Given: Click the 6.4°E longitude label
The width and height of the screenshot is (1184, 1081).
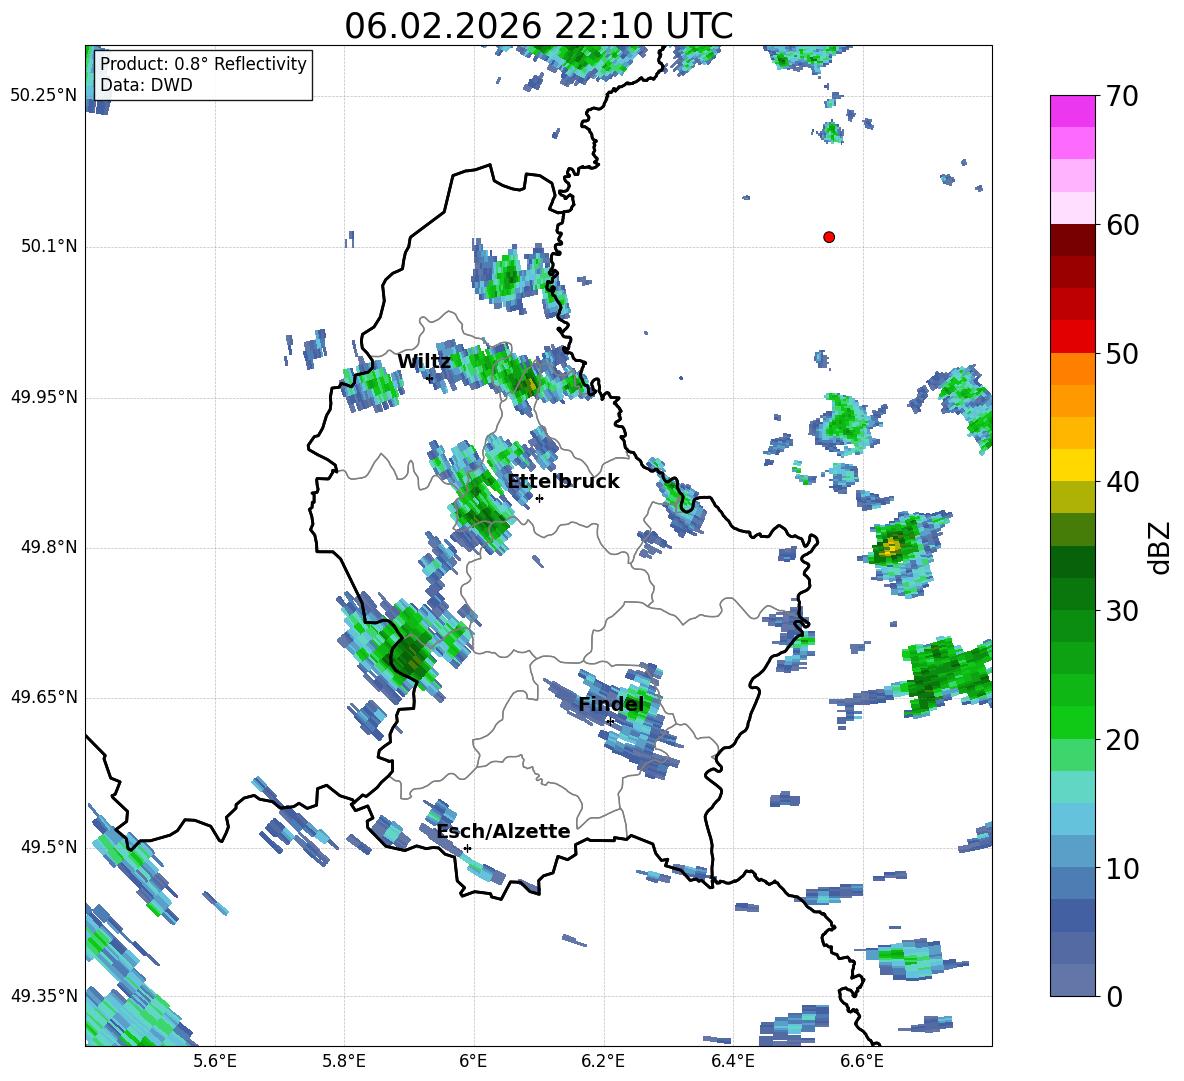Looking at the screenshot, I should pyautogui.click(x=732, y=1062).
